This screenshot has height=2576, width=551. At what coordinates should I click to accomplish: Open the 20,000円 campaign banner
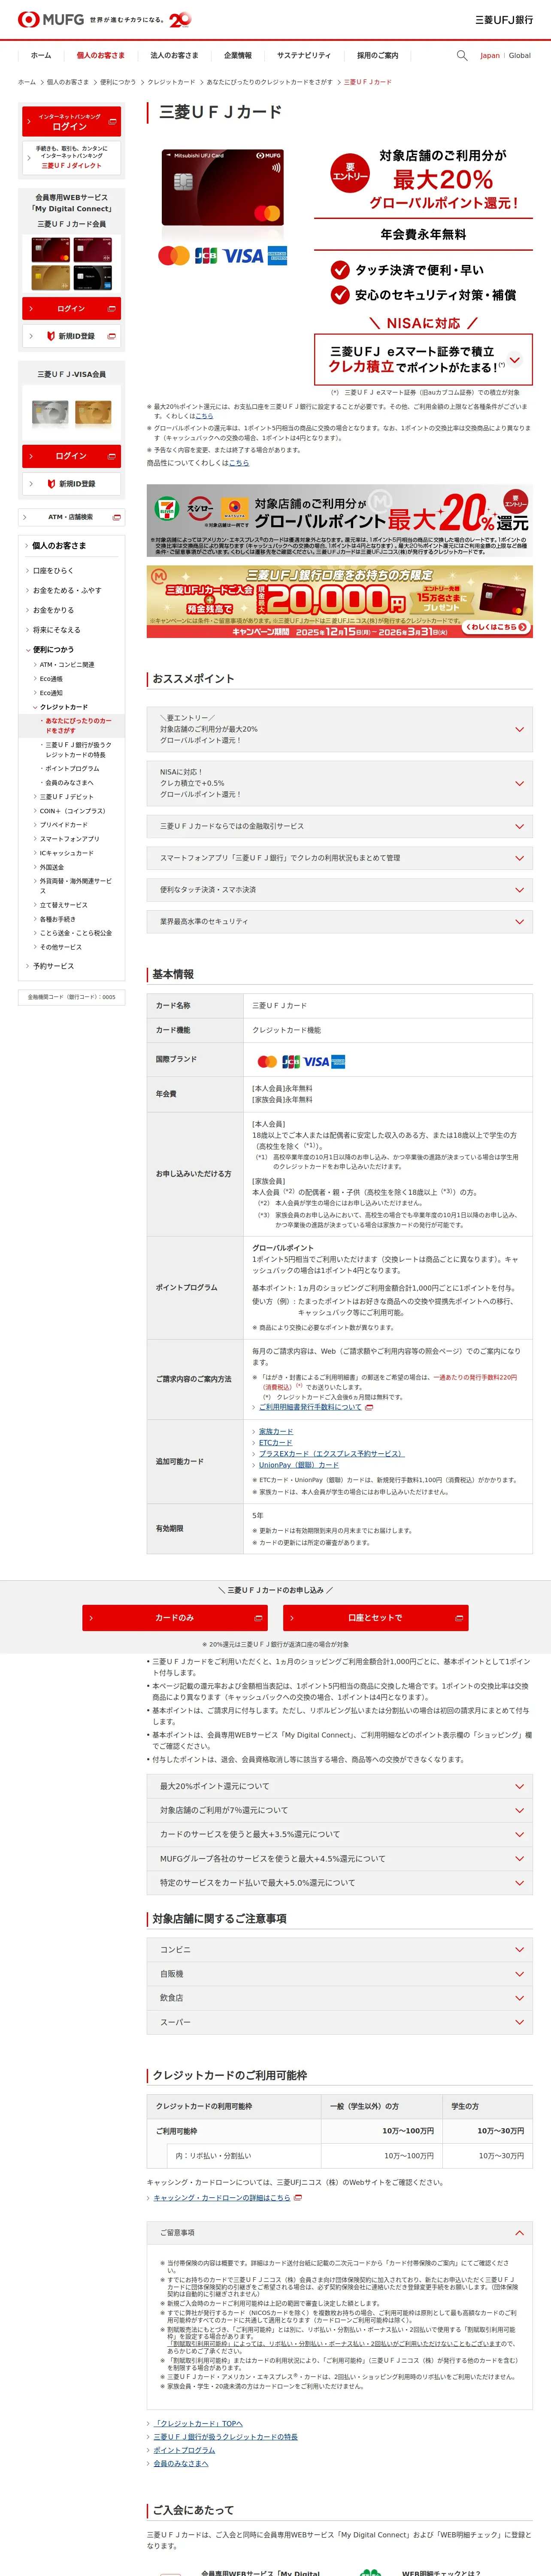339,602
